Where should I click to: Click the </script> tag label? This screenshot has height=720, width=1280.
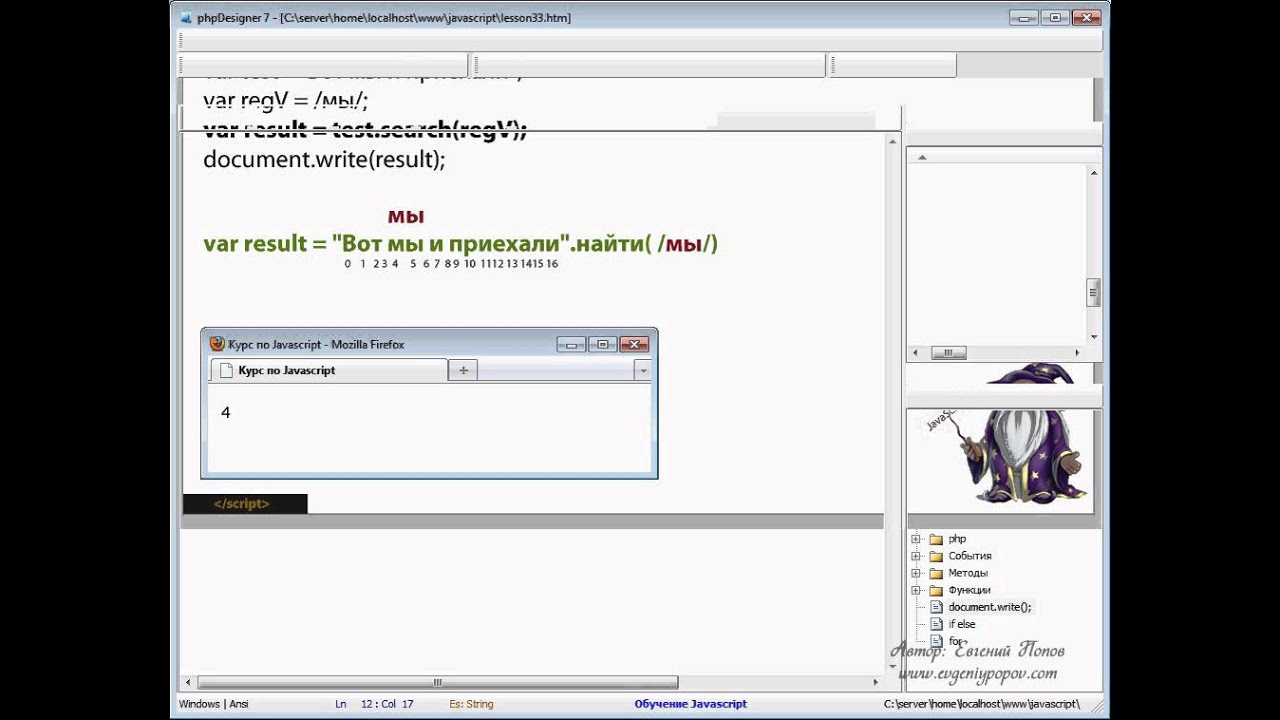coord(241,504)
